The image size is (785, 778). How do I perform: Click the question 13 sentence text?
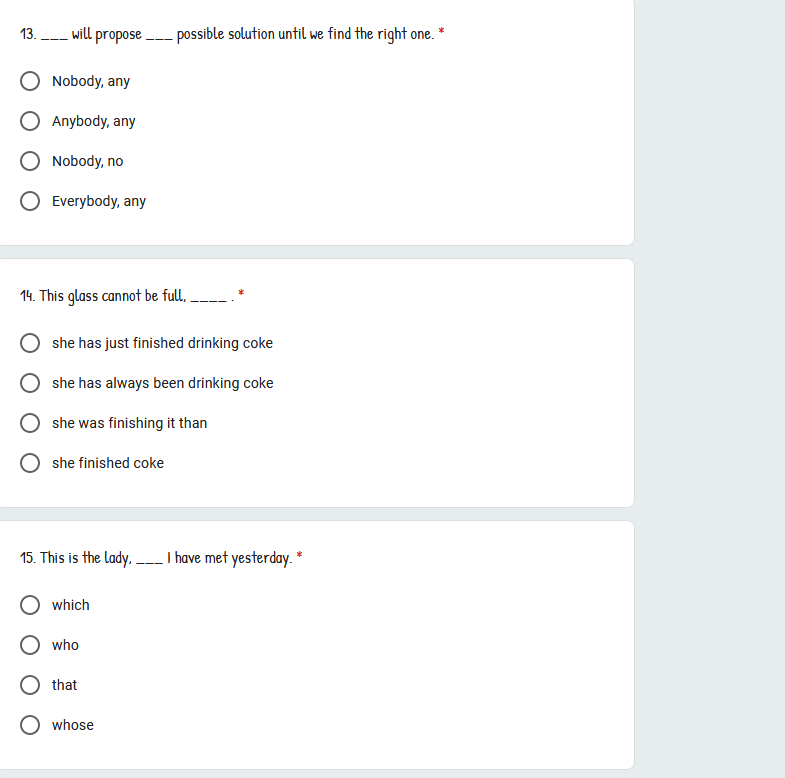click(227, 34)
